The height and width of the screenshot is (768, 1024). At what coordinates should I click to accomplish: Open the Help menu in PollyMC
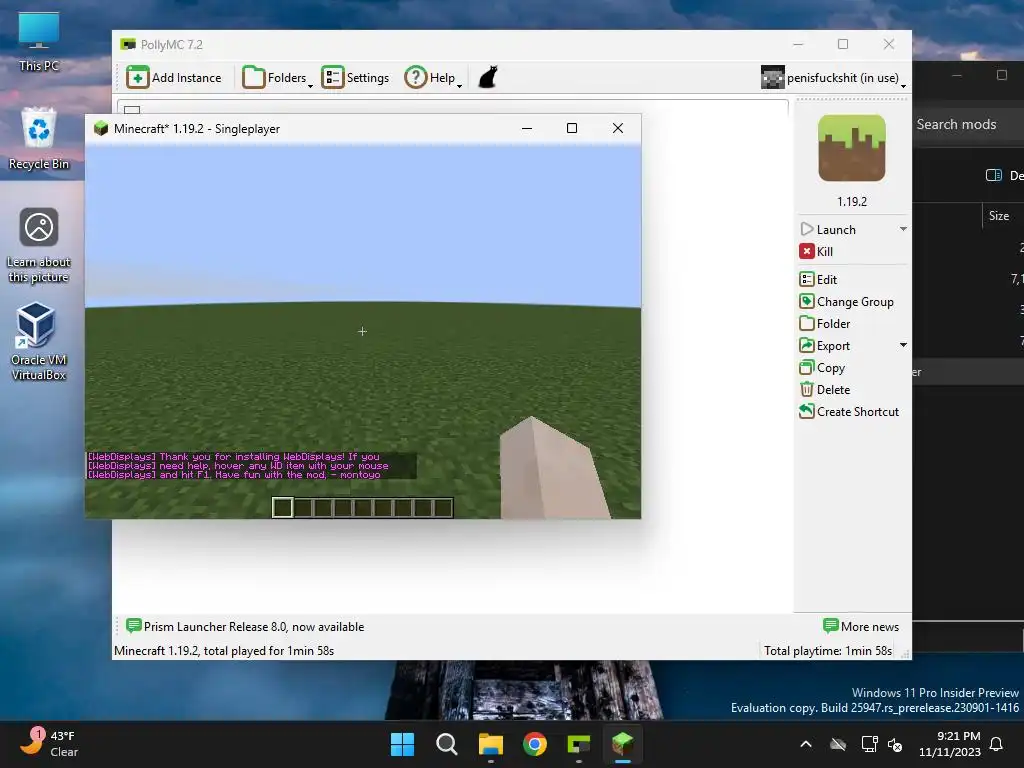click(x=433, y=78)
